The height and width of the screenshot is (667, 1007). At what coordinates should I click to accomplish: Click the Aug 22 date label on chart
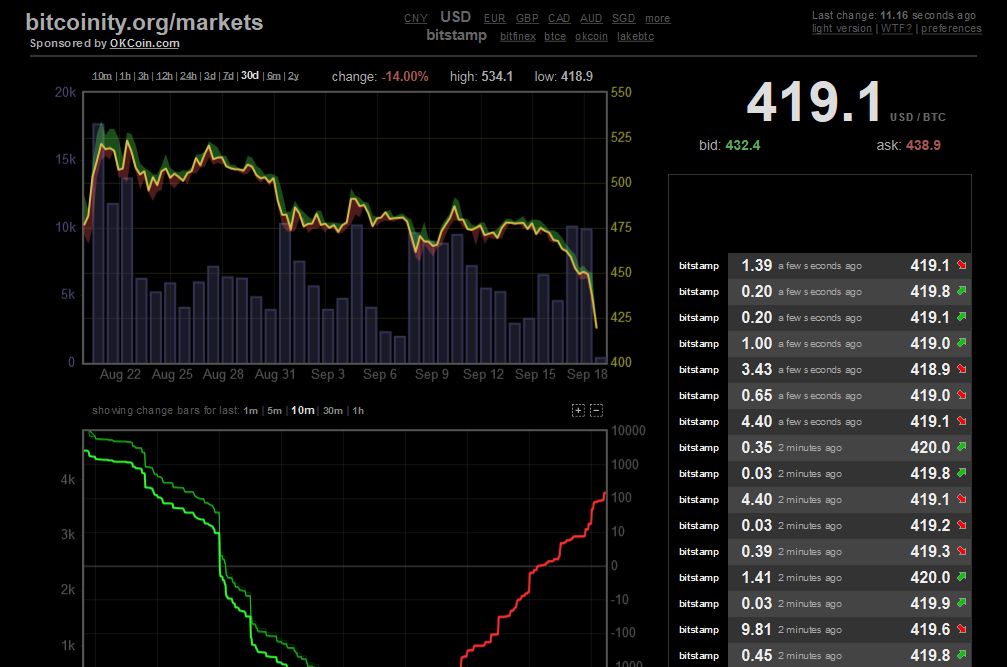coord(120,374)
